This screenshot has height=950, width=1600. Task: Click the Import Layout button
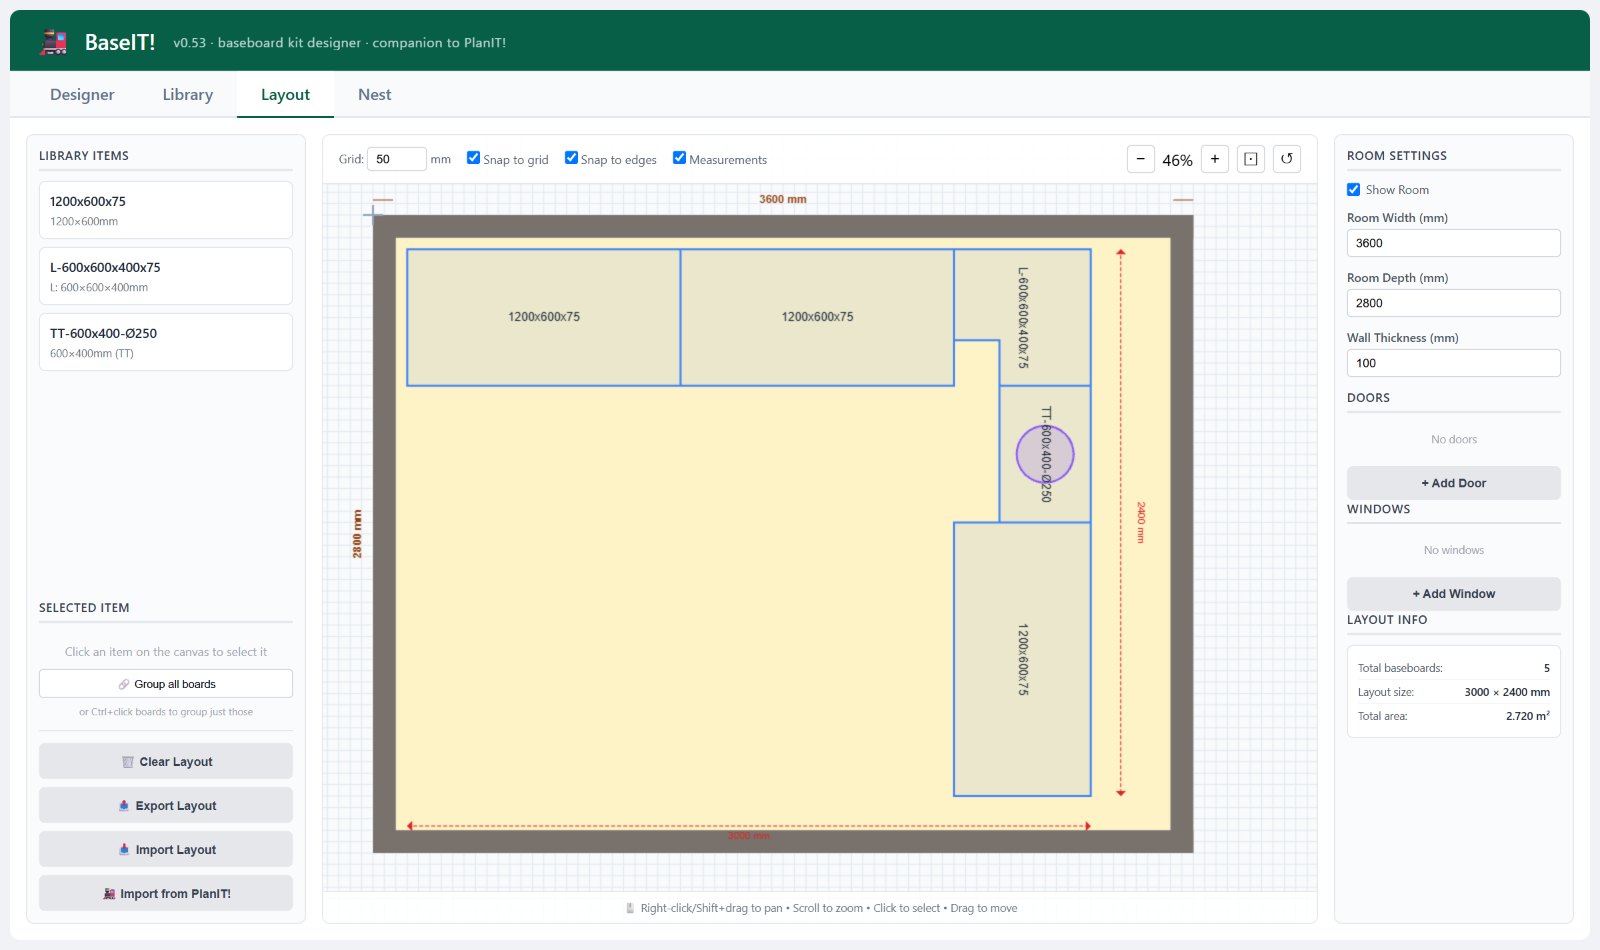(166, 849)
